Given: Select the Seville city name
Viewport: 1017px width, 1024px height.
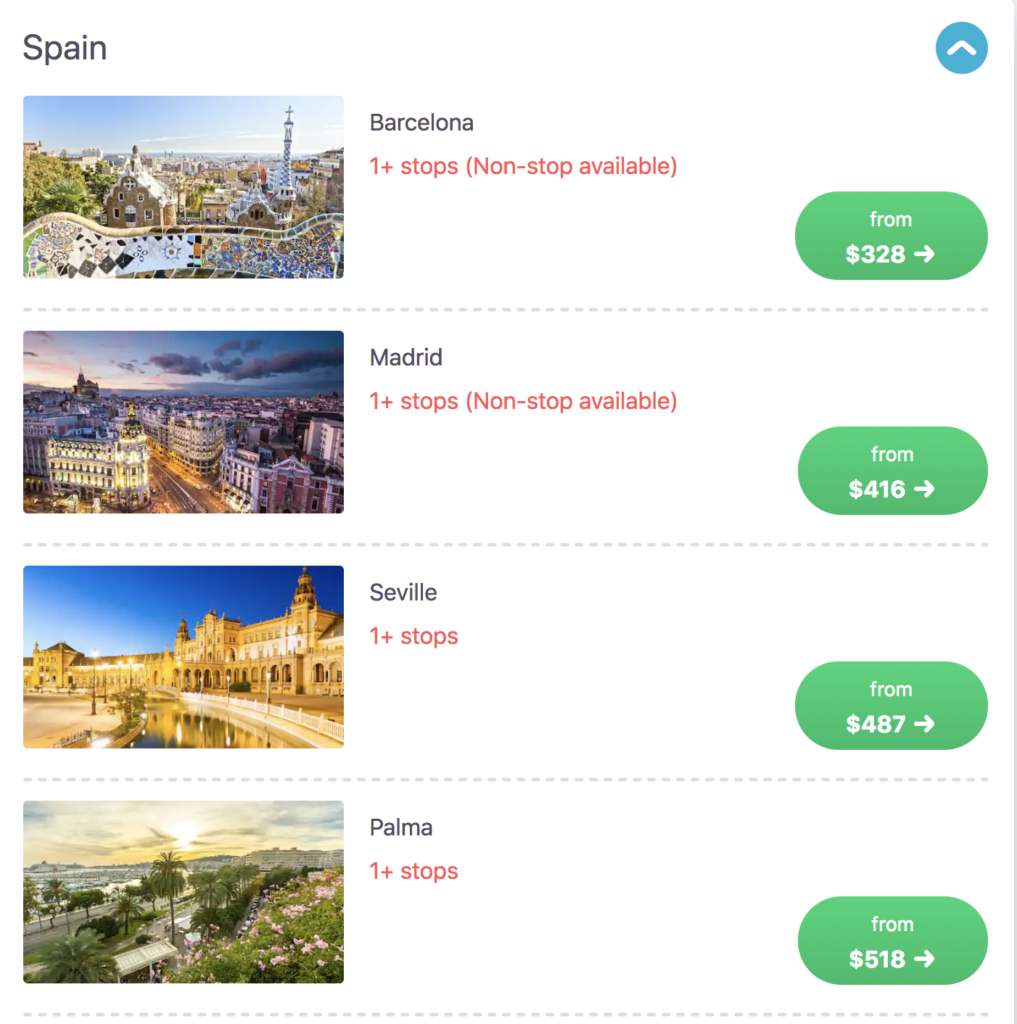Looking at the screenshot, I should 403,593.
